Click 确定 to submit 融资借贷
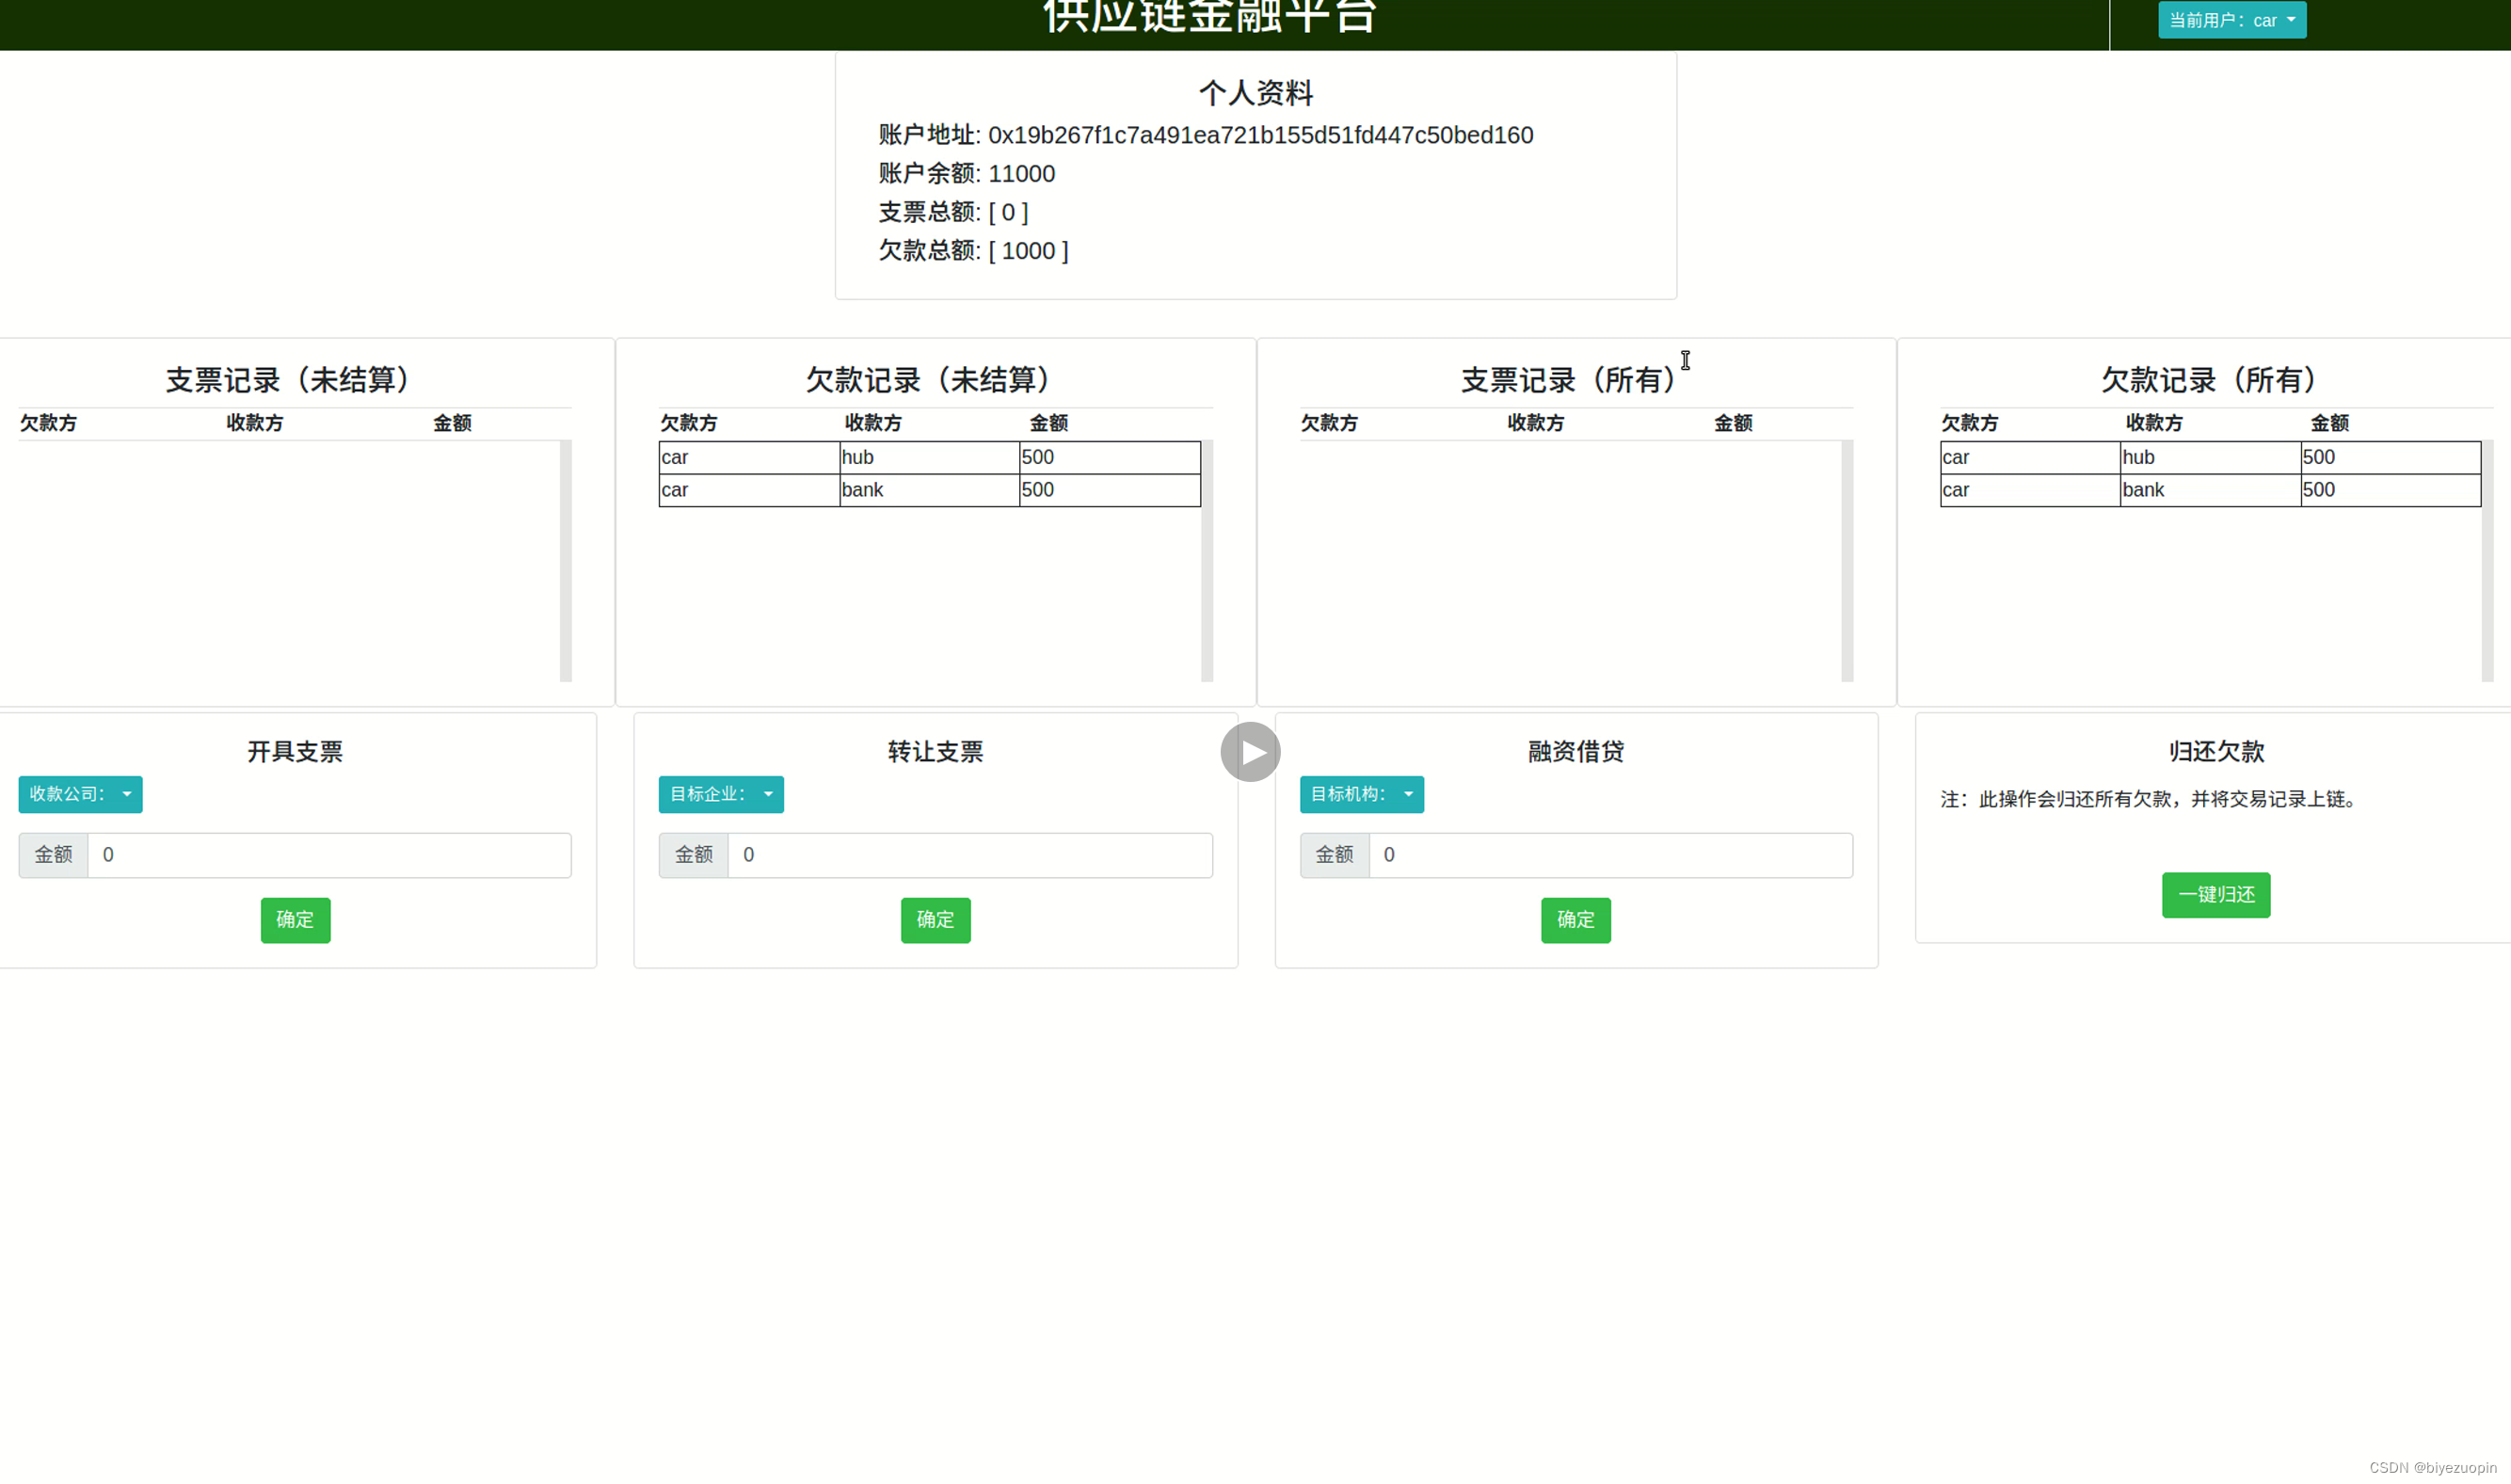The width and height of the screenshot is (2511, 1484). [1575, 920]
